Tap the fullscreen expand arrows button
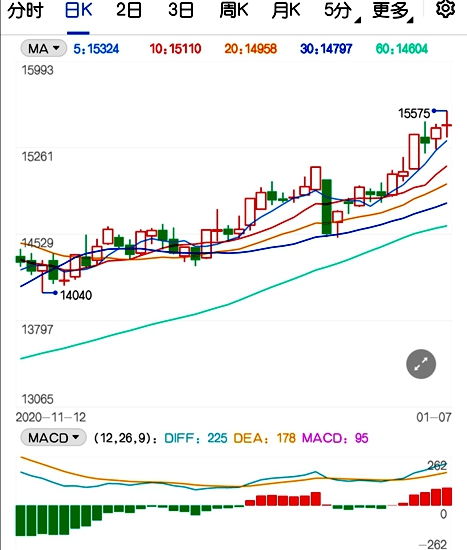This screenshot has width=467, height=550. click(421, 364)
